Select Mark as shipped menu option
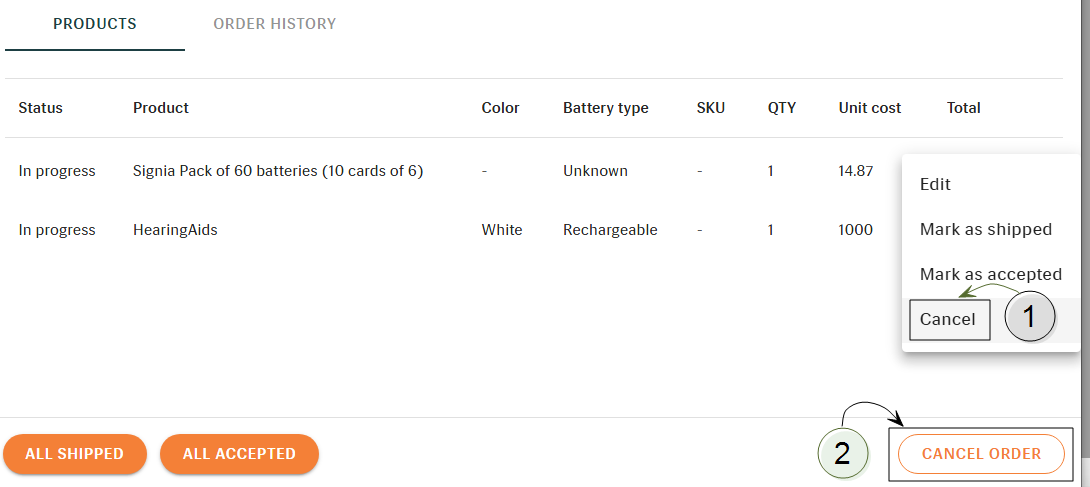This screenshot has width=1090, height=487. coord(986,229)
